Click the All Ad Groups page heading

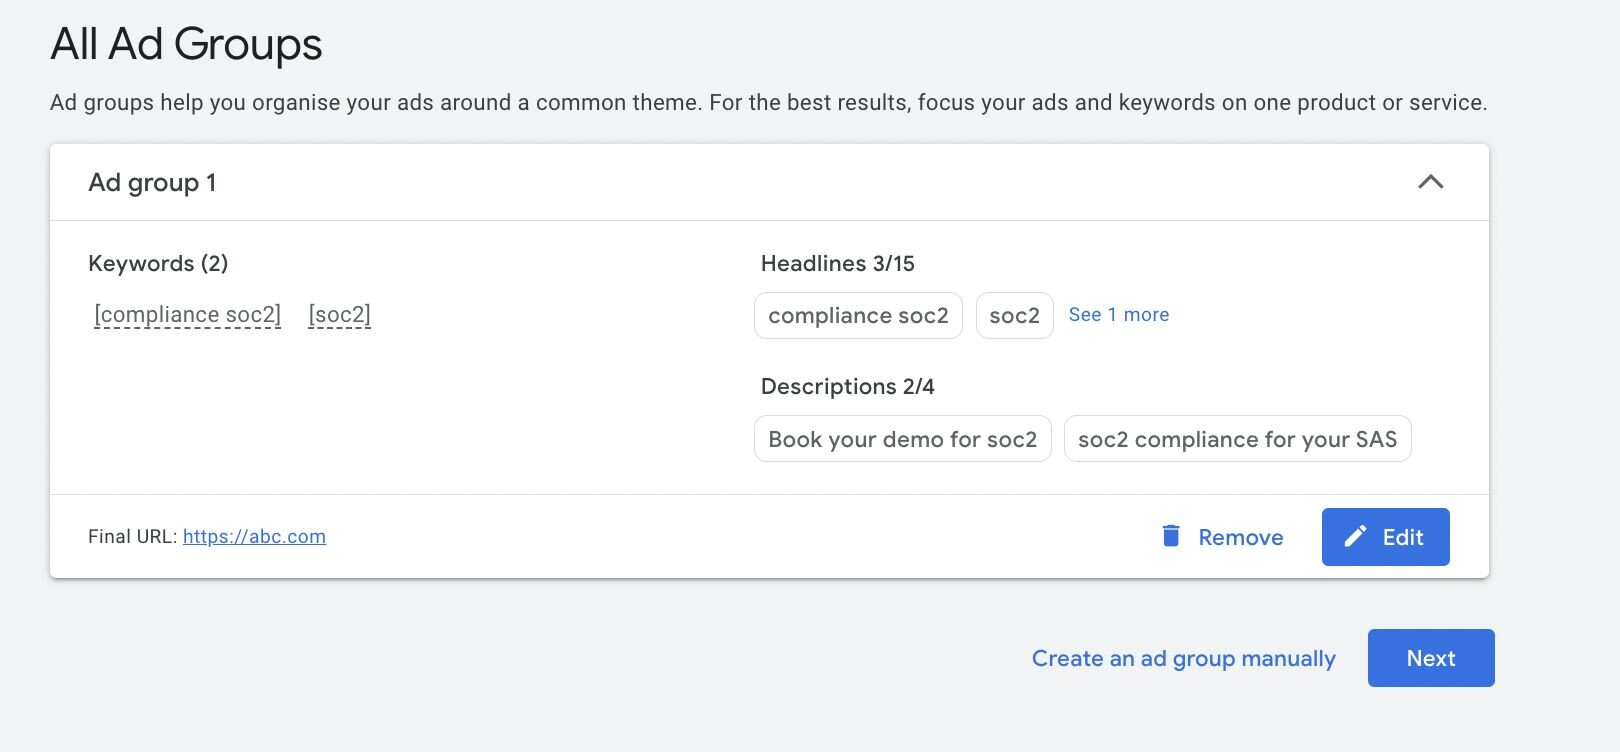(x=186, y=44)
